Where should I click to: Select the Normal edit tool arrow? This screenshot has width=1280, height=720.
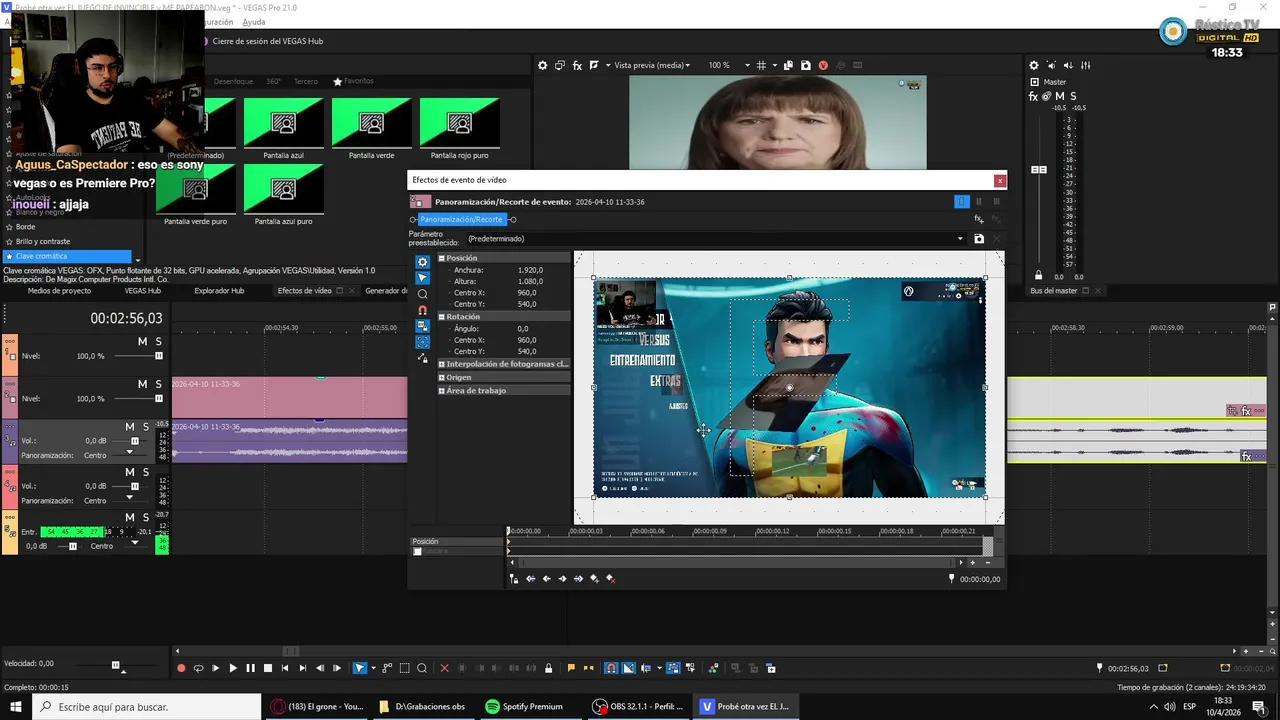360,668
